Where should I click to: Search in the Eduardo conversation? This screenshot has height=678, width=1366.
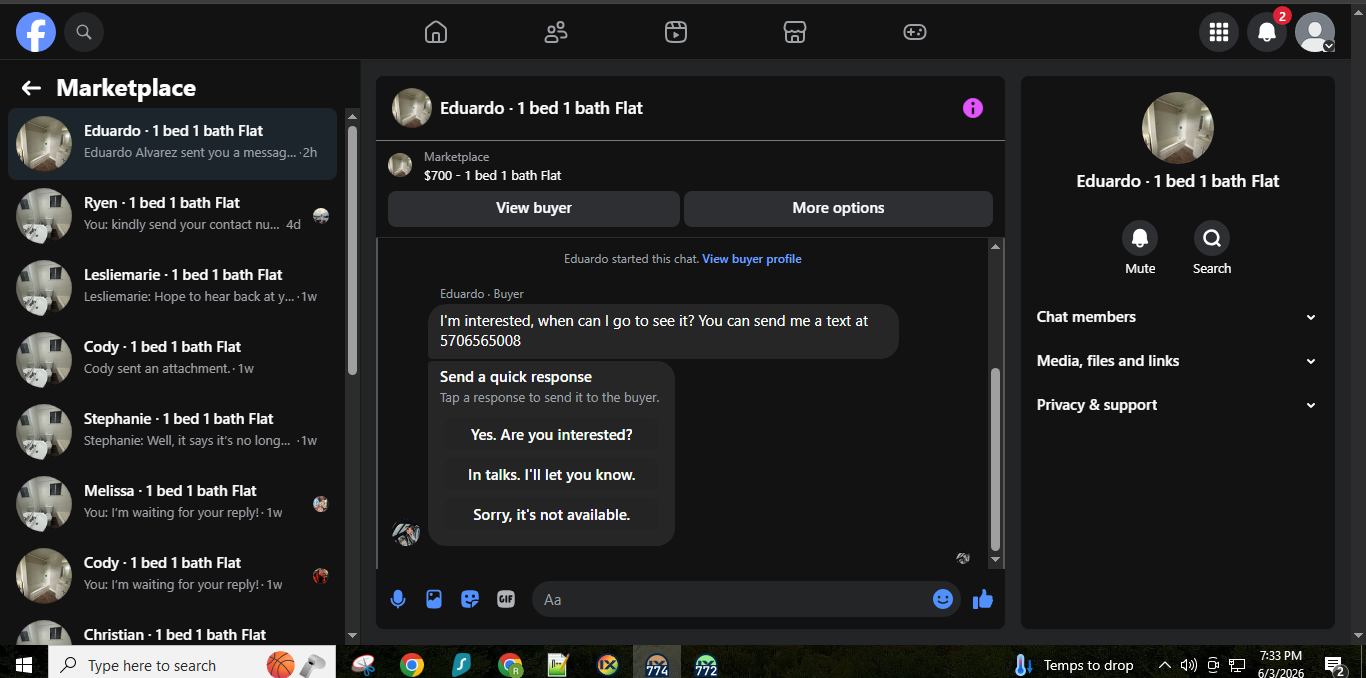[1212, 238]
